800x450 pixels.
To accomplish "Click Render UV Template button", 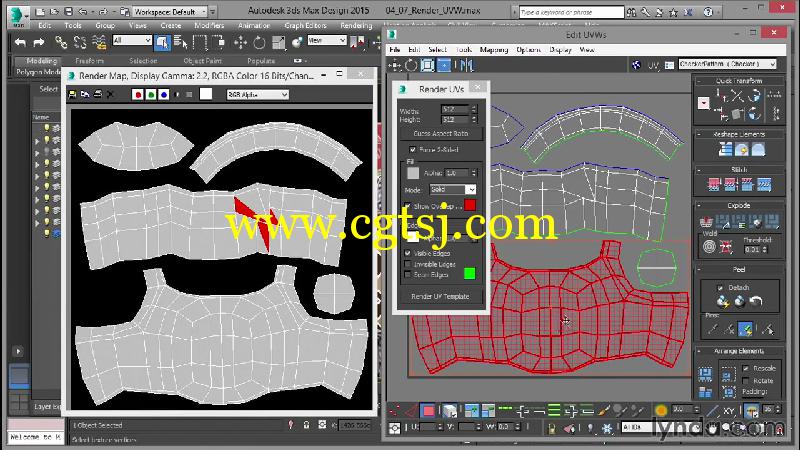I will point(440,296).
